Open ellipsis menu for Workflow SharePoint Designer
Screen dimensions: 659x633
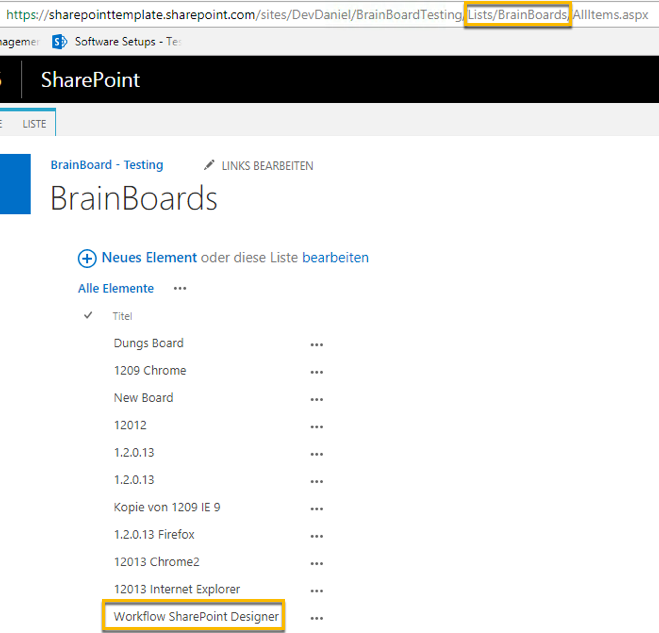316,618
